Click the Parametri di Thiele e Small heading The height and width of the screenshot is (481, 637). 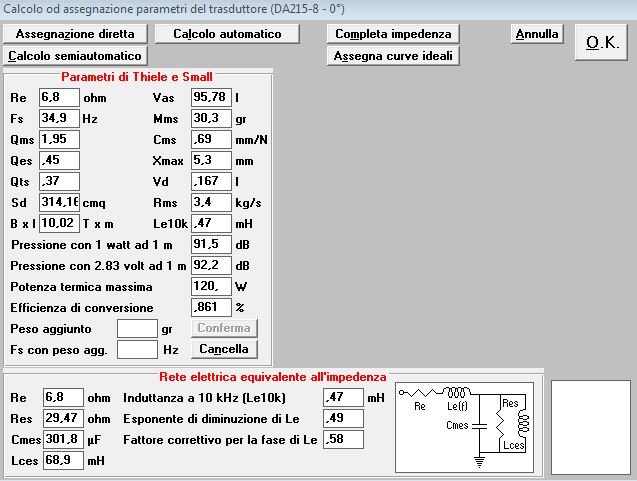click(137, 77)
